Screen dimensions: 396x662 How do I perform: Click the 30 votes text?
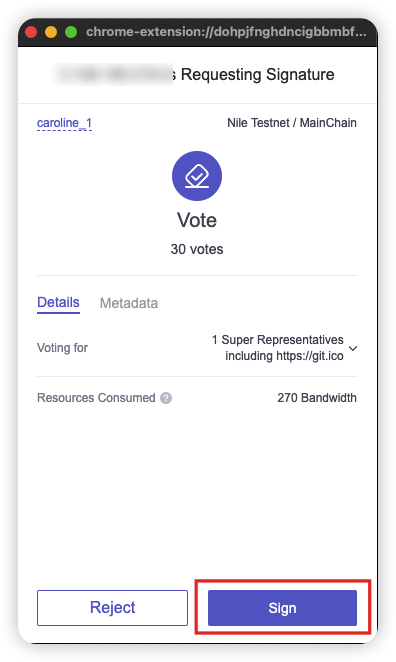click(197, 249)
